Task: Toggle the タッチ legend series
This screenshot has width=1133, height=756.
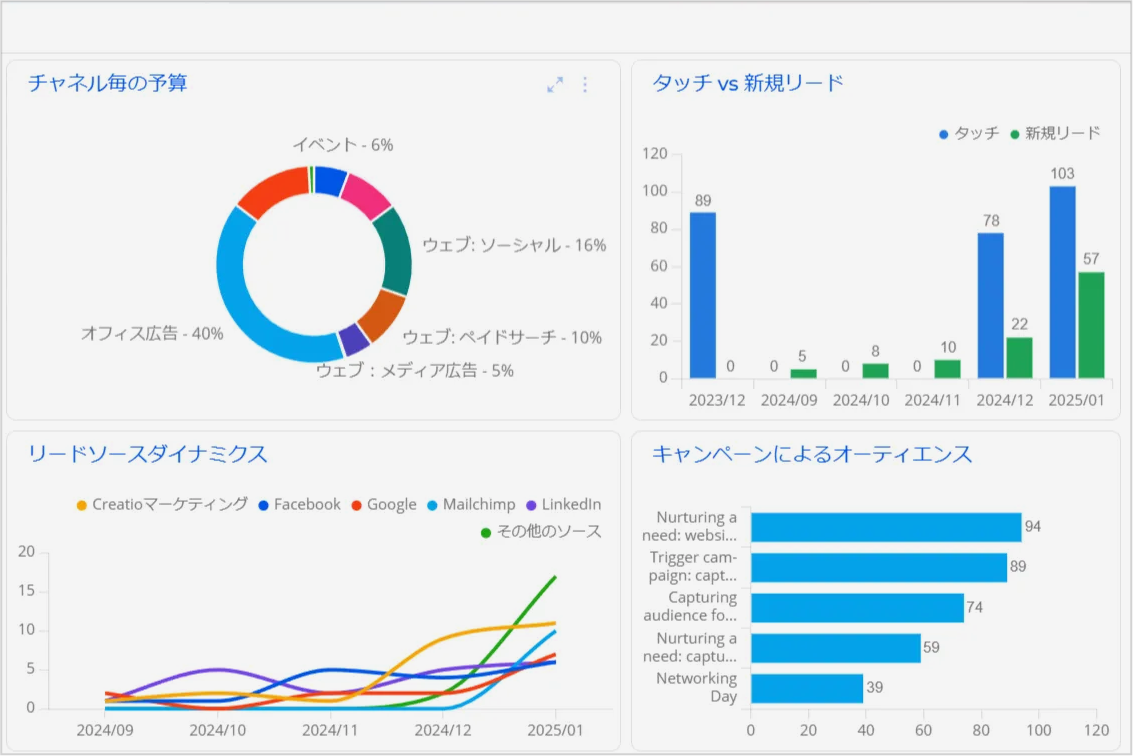Action: coord(969,133)
